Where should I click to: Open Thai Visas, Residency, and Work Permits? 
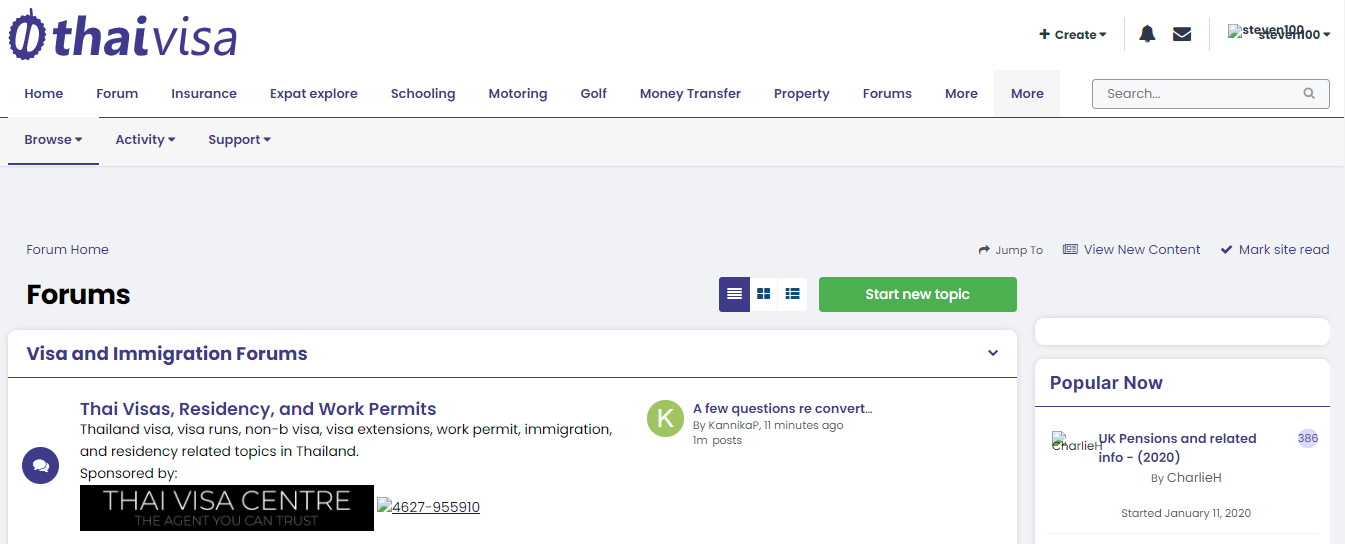[258, 409]
